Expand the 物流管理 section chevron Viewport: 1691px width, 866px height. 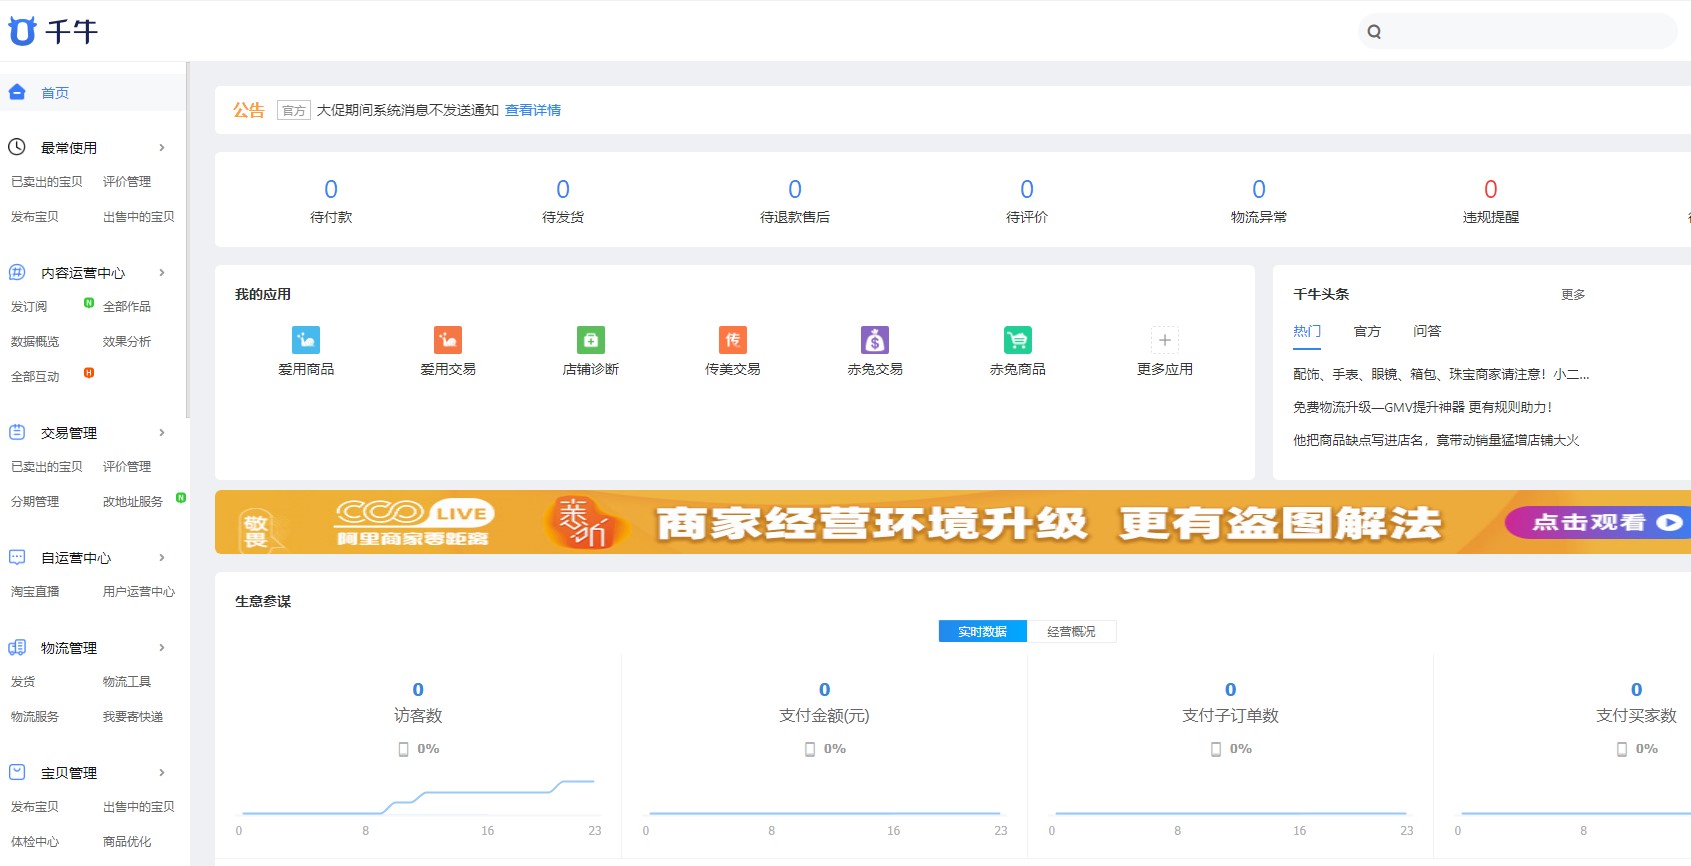162,647
